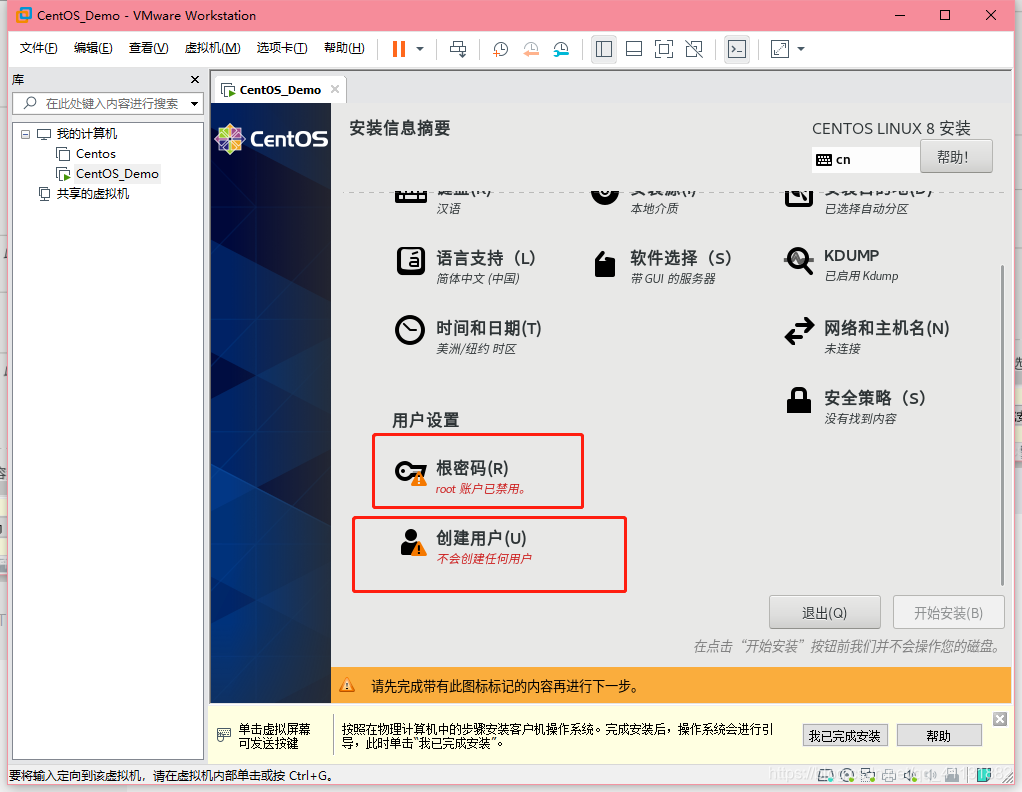1022x792 pixels.
Task: Open 软件选择 (S) settings
Action: 662,267
